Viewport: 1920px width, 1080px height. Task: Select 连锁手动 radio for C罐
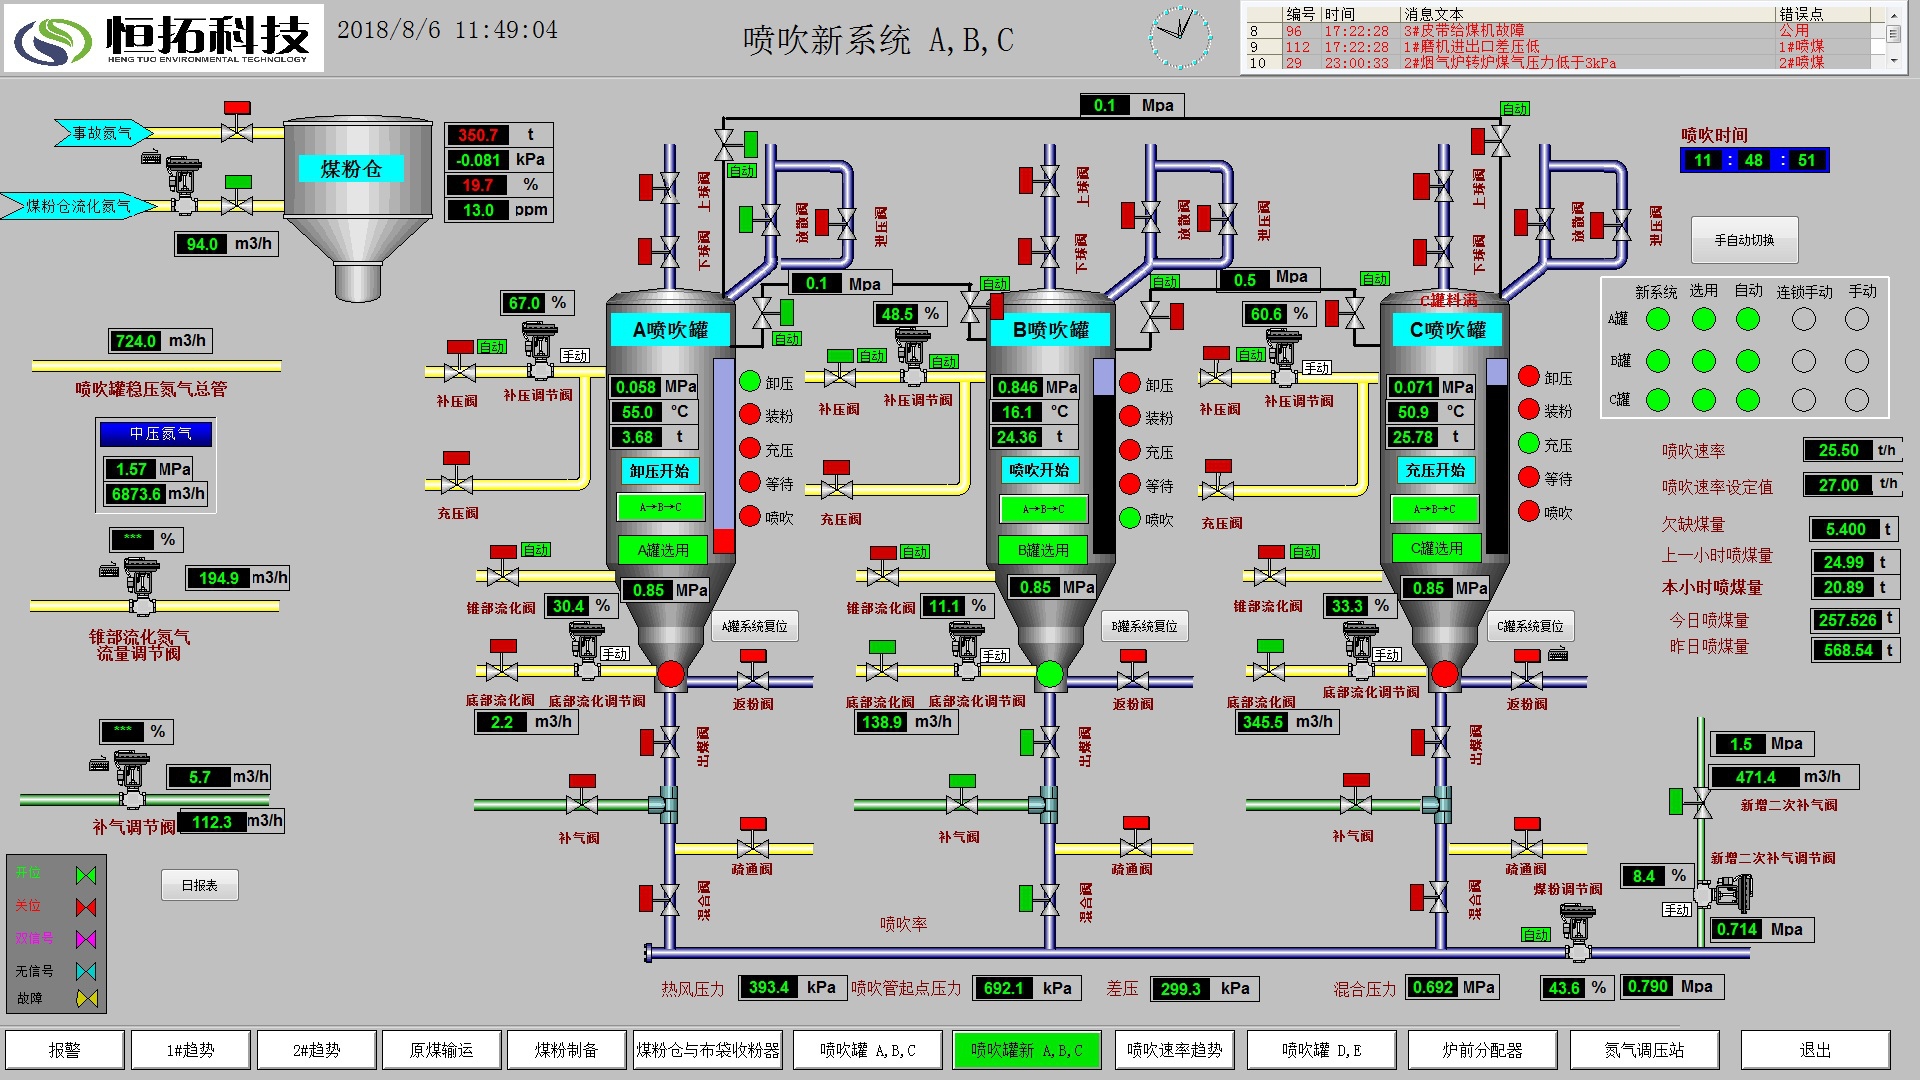pos(1804,400)
